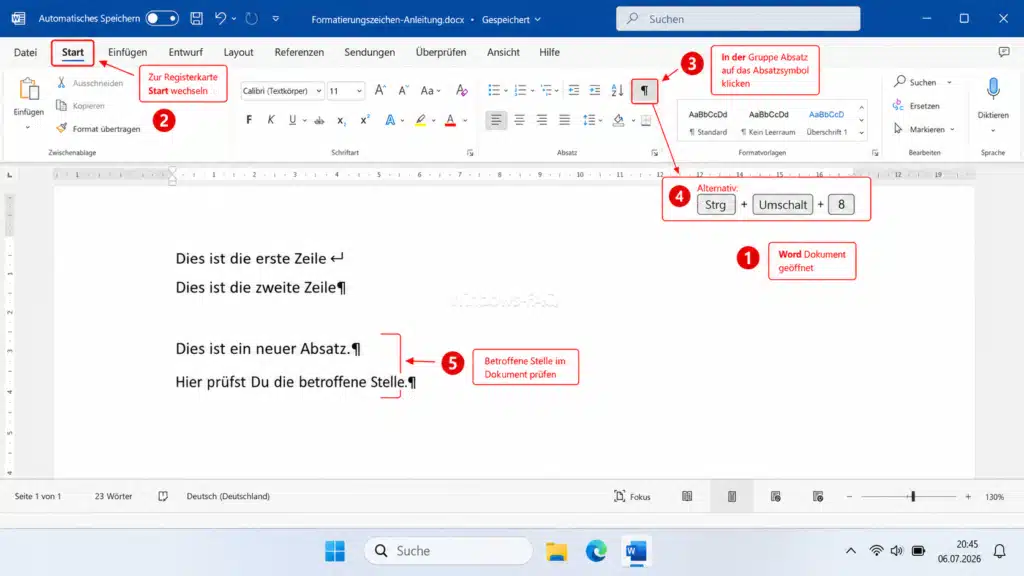Toggle subscript x₂ formatting
Screen dimensions: 1024x576
(341, 120)
